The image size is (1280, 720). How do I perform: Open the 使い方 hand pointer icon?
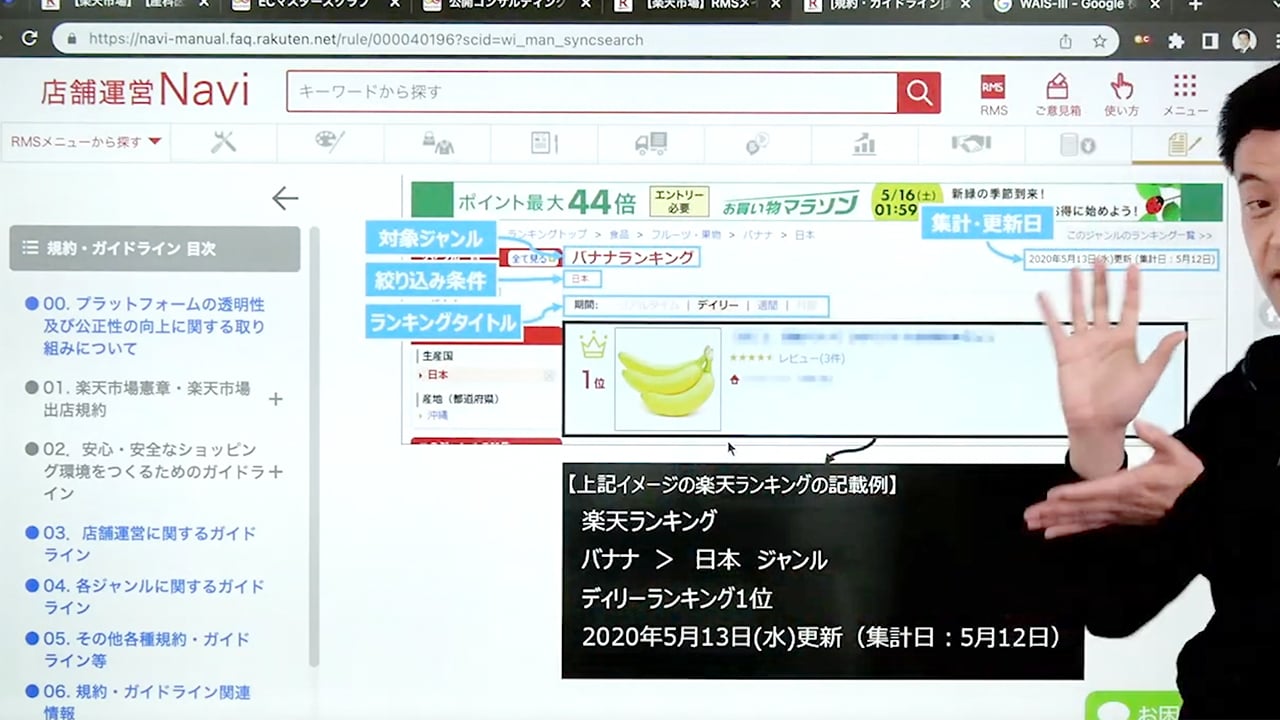pos(1121,95)
